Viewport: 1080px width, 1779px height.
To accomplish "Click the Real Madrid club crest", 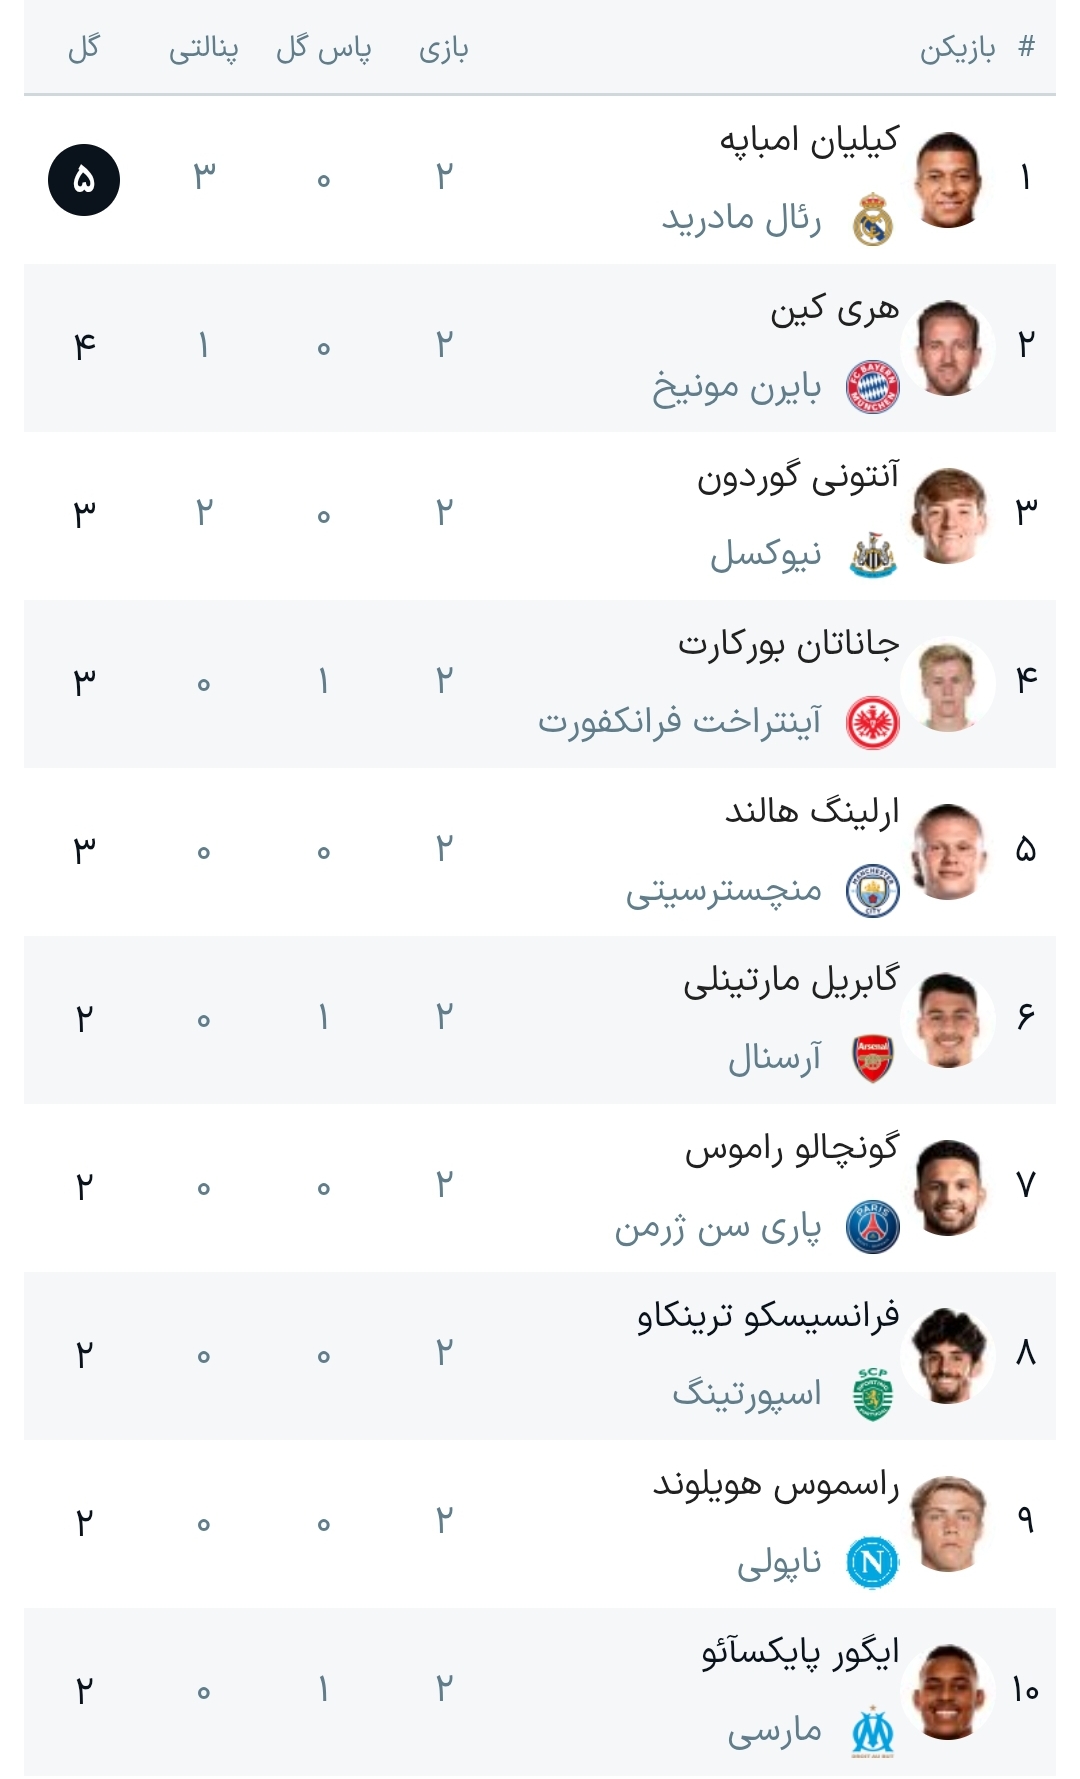I will click(x=873, y=219).
